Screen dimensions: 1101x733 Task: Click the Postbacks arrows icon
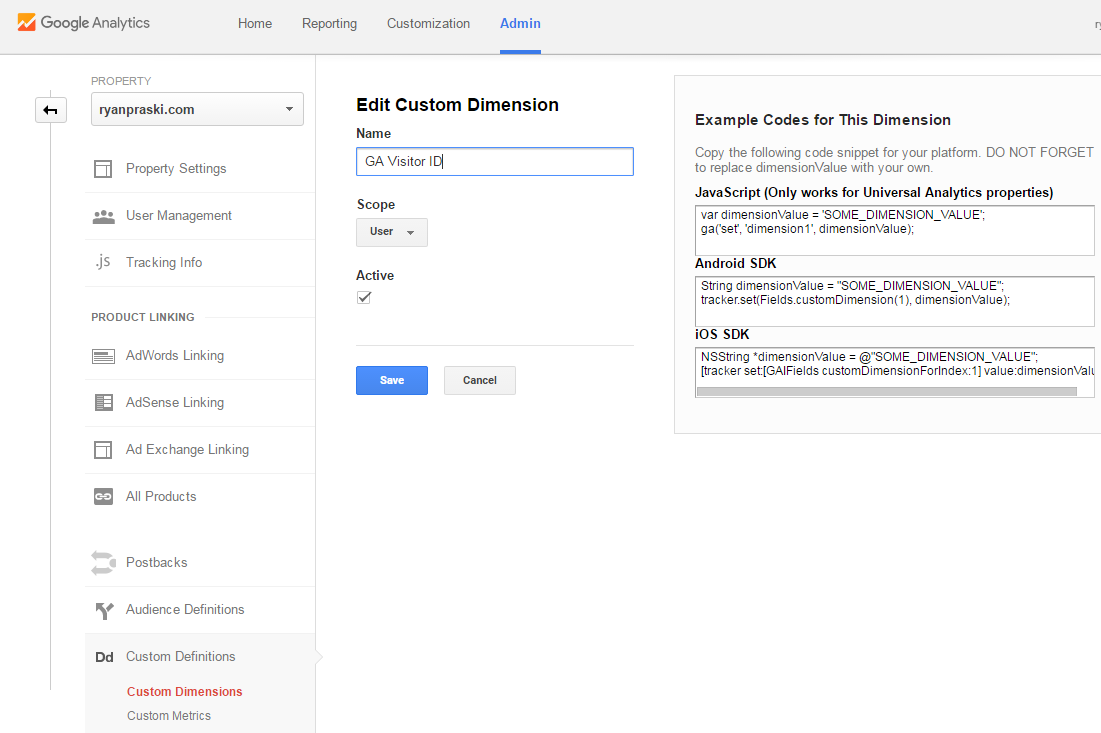click(103, 562)
